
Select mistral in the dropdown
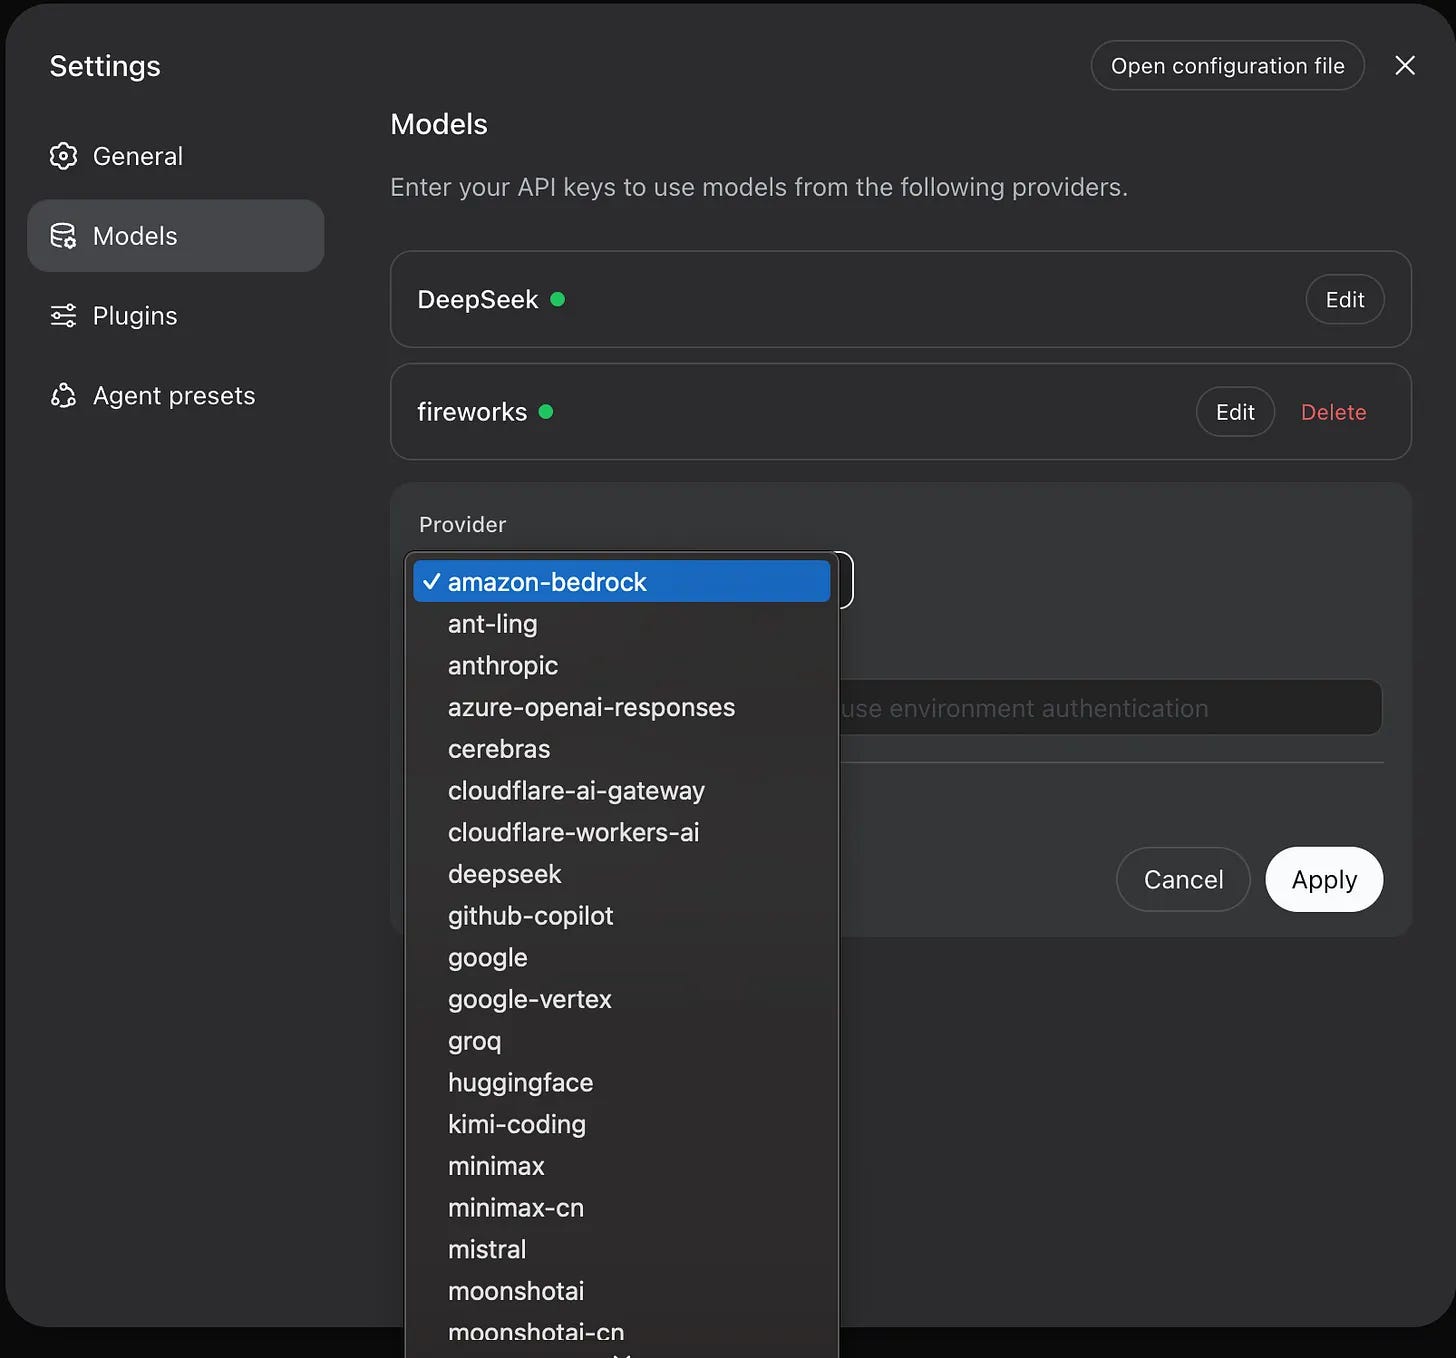point(622,1249)
